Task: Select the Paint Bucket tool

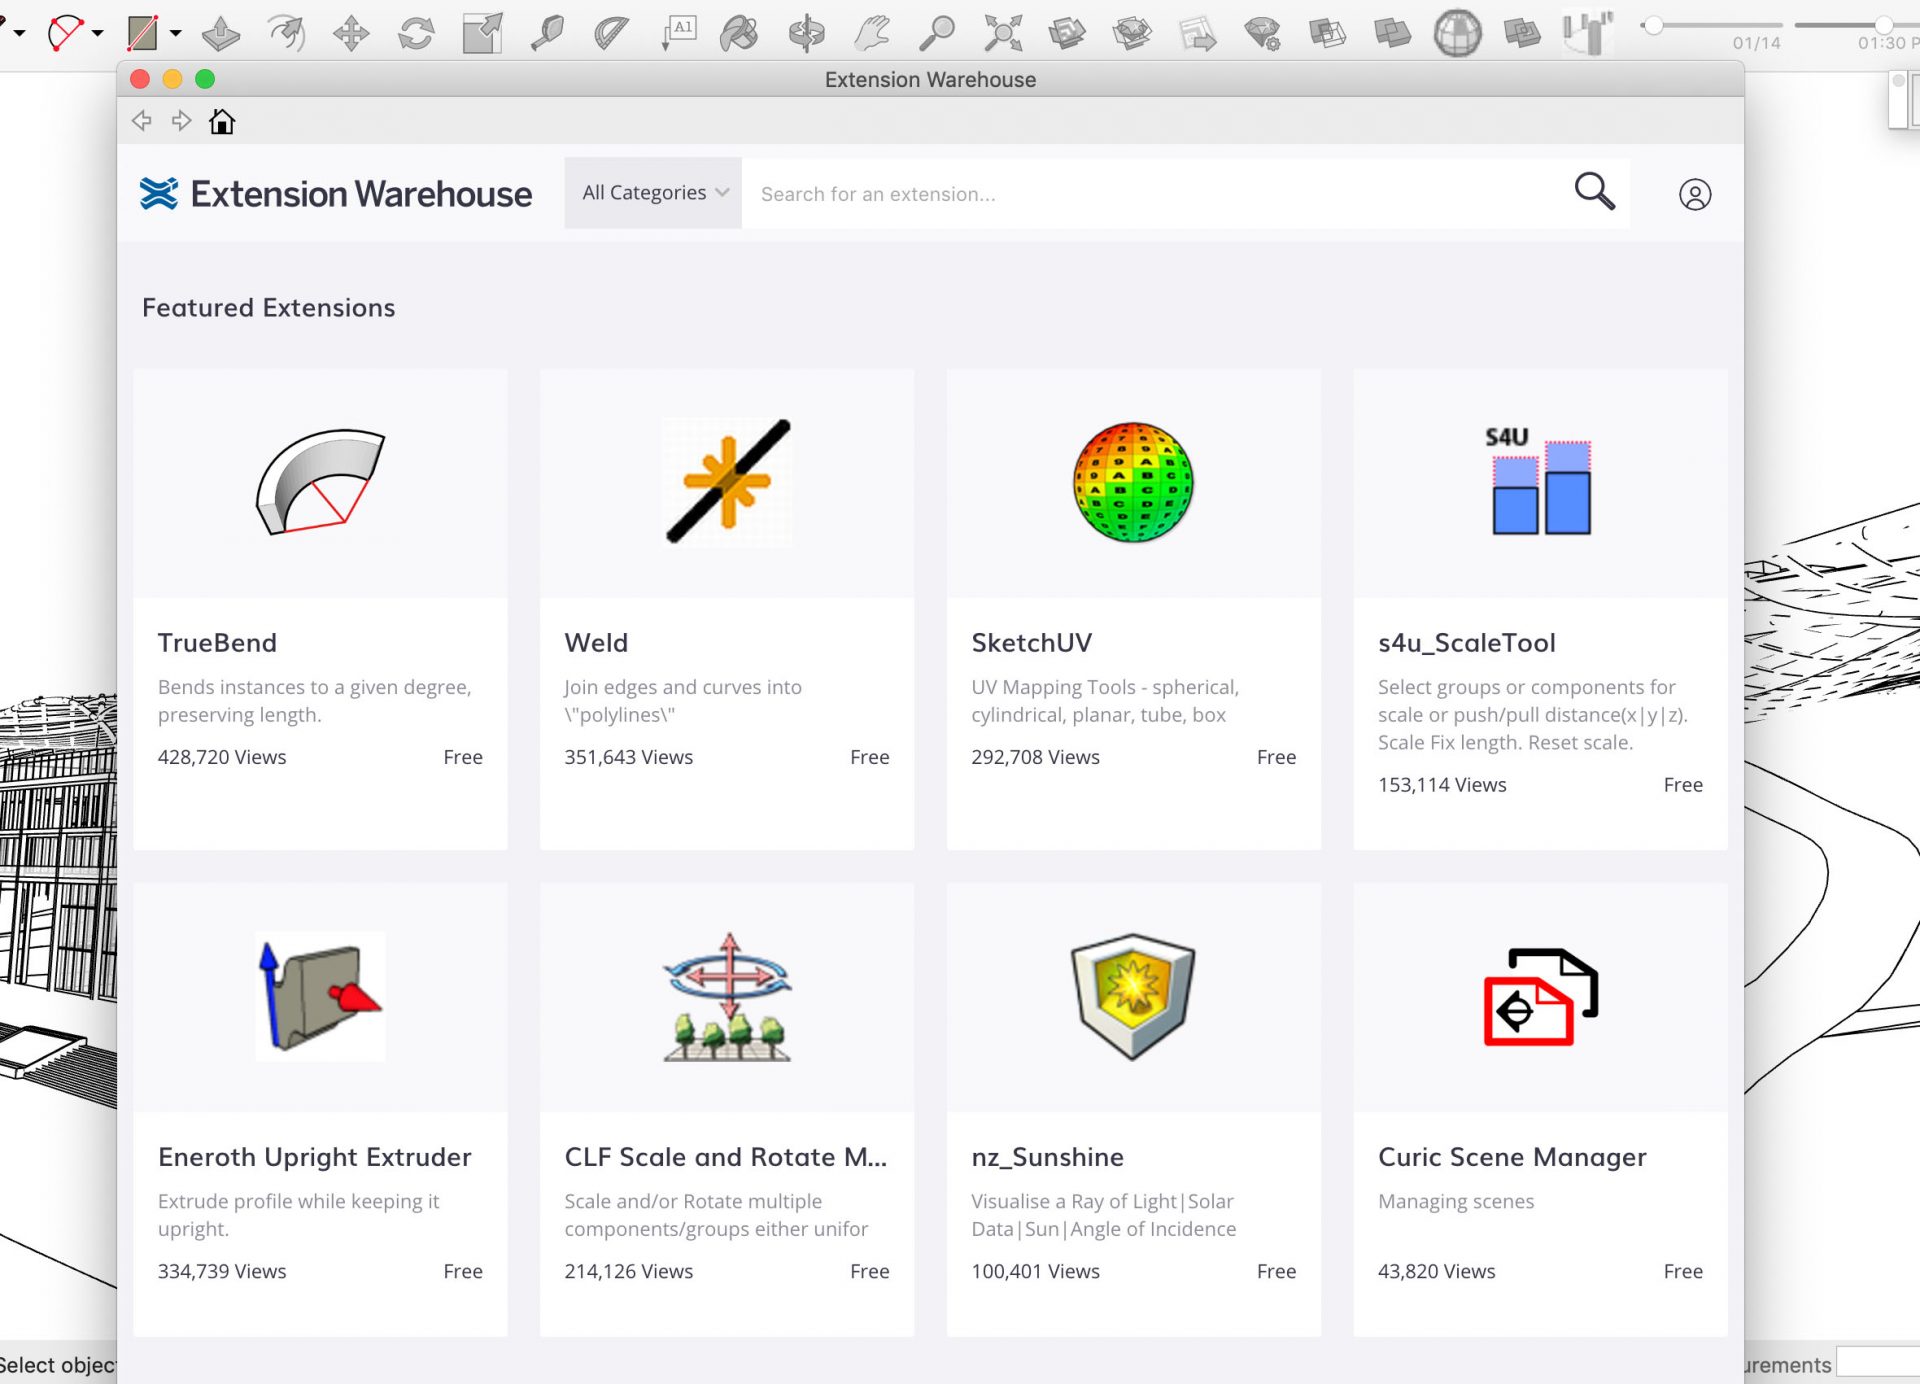Action: pyautogui.click(x=740, y=33)
